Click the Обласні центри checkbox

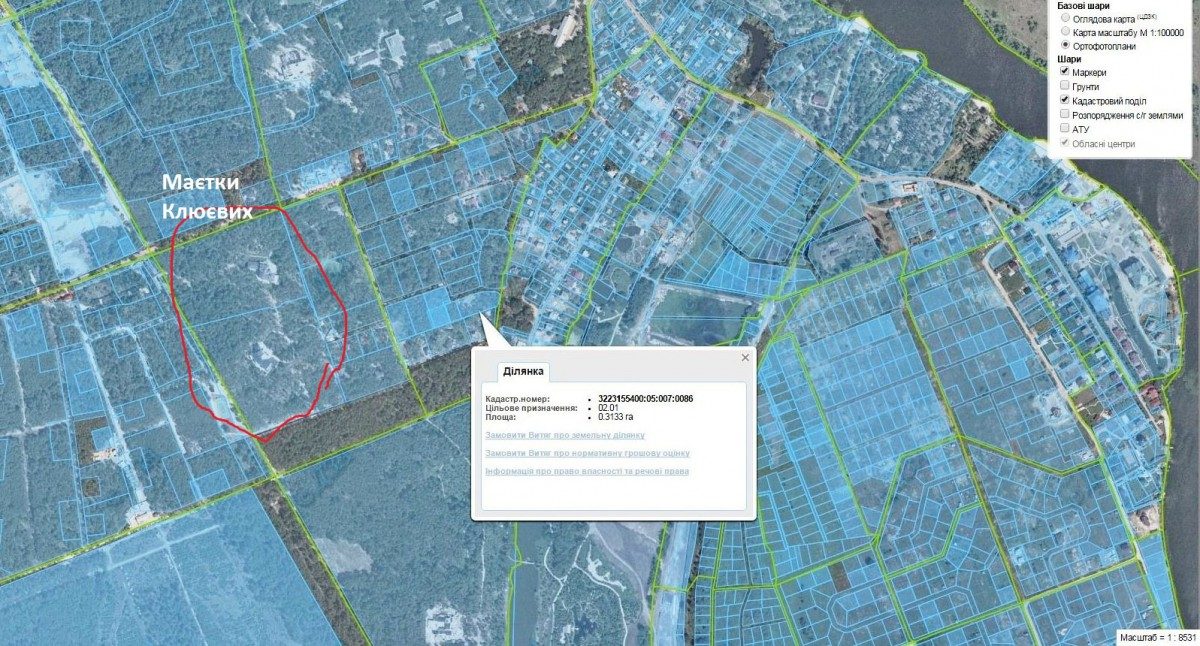pyautogui.click(x=1066, y=144)
